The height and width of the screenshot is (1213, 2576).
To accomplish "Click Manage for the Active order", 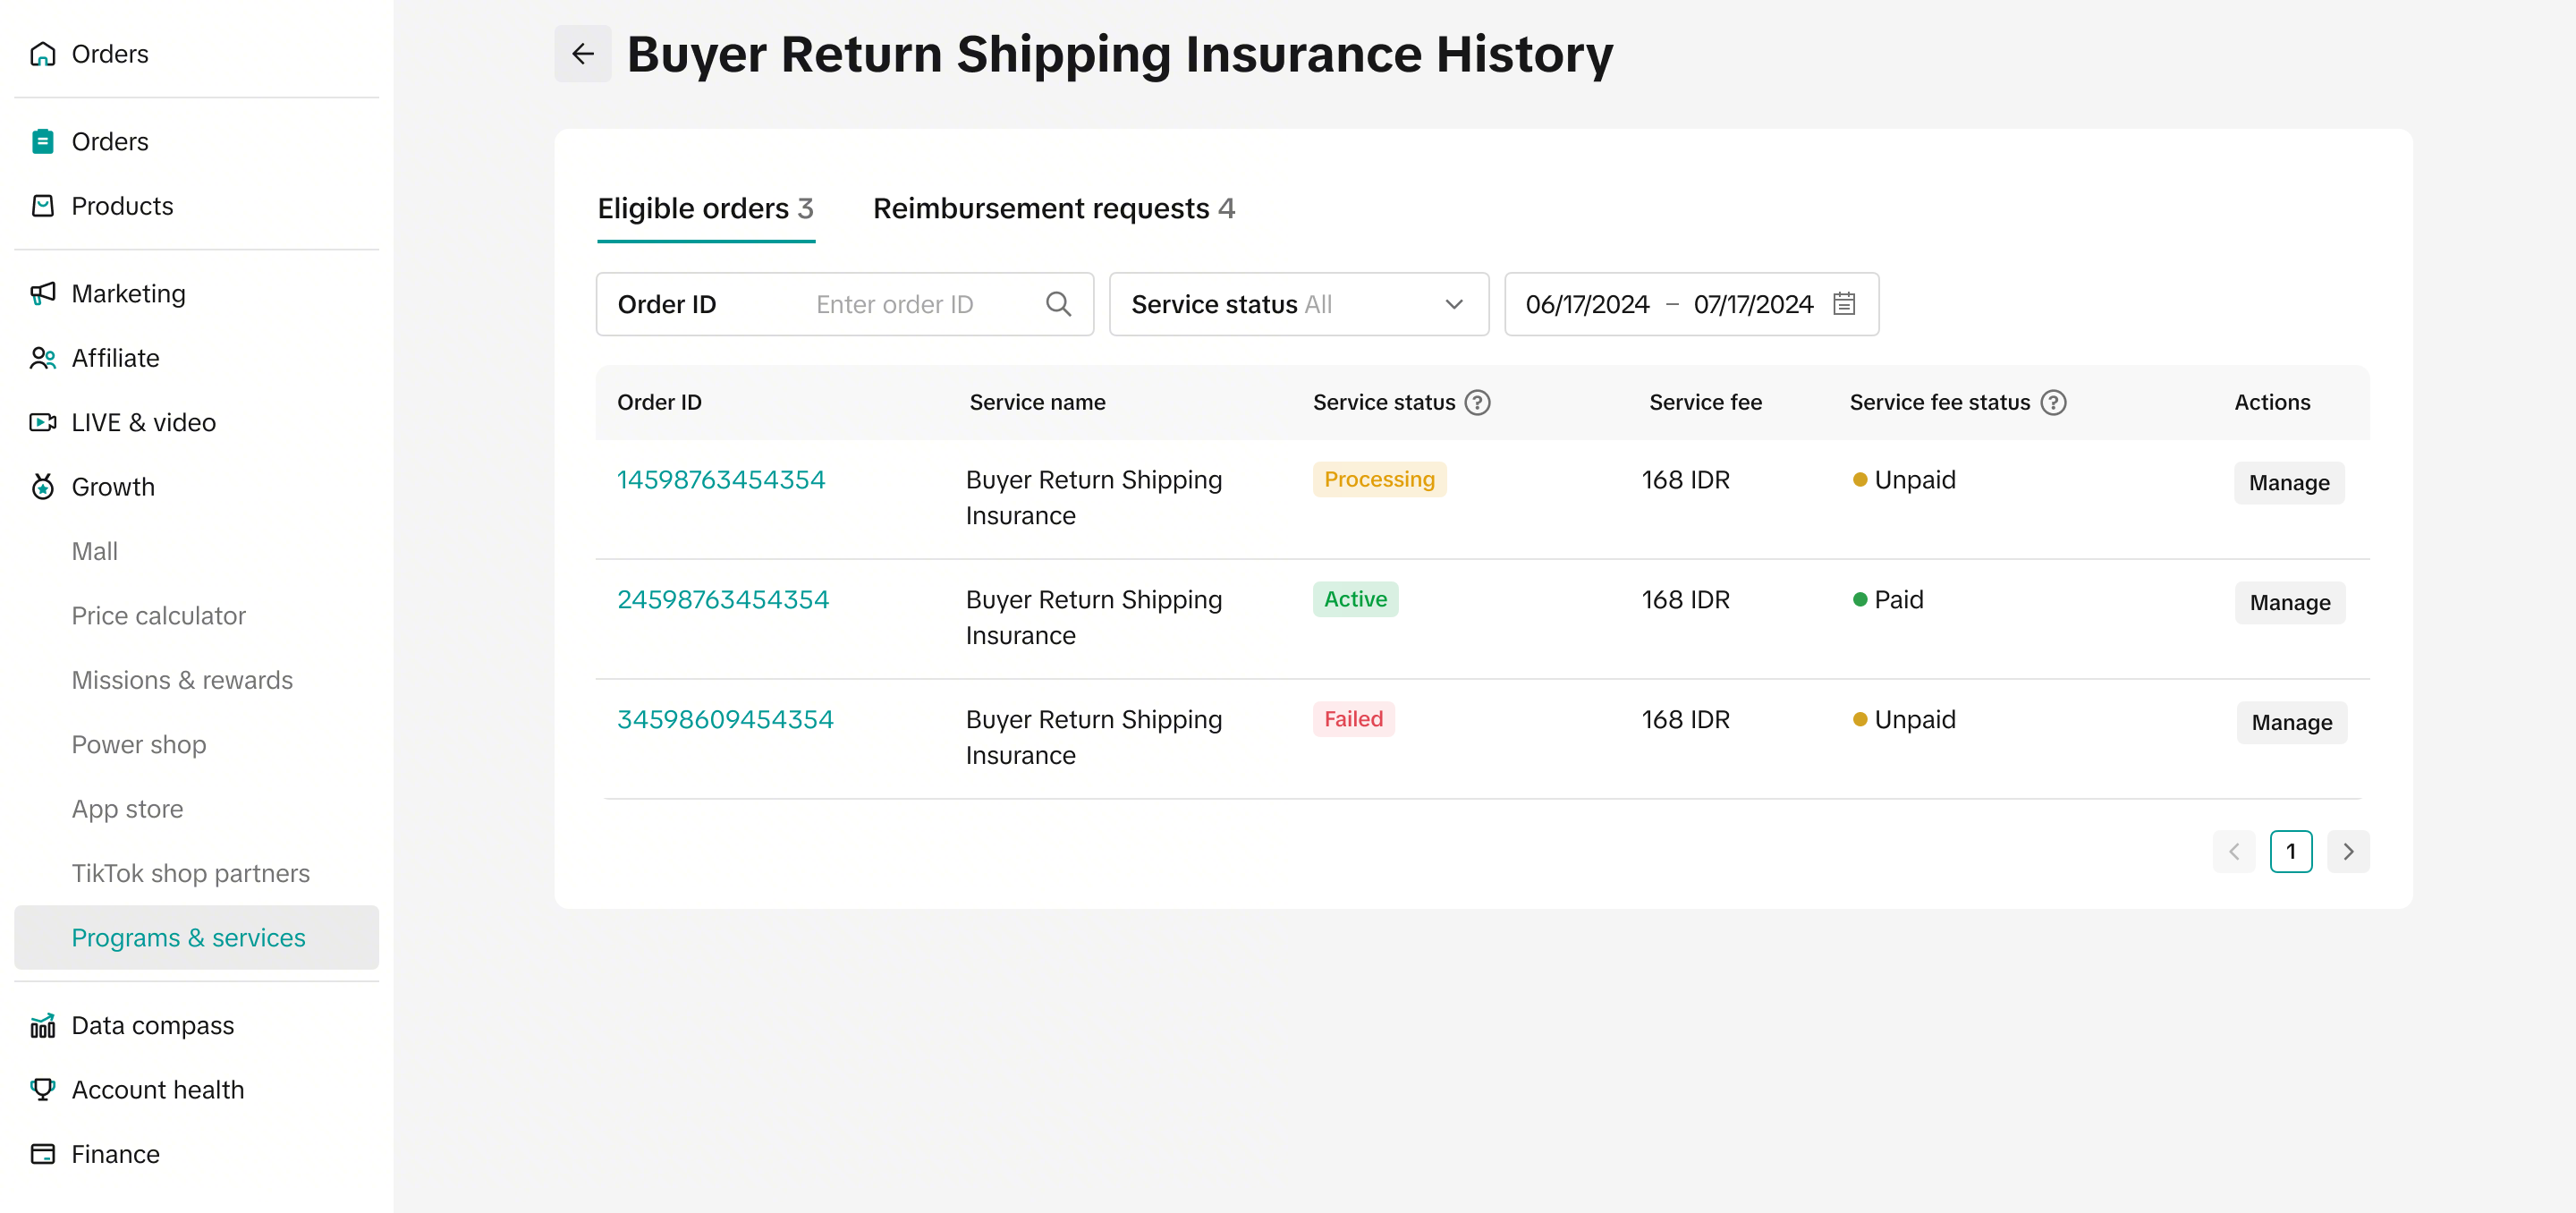I will [x=2289, y=602].
